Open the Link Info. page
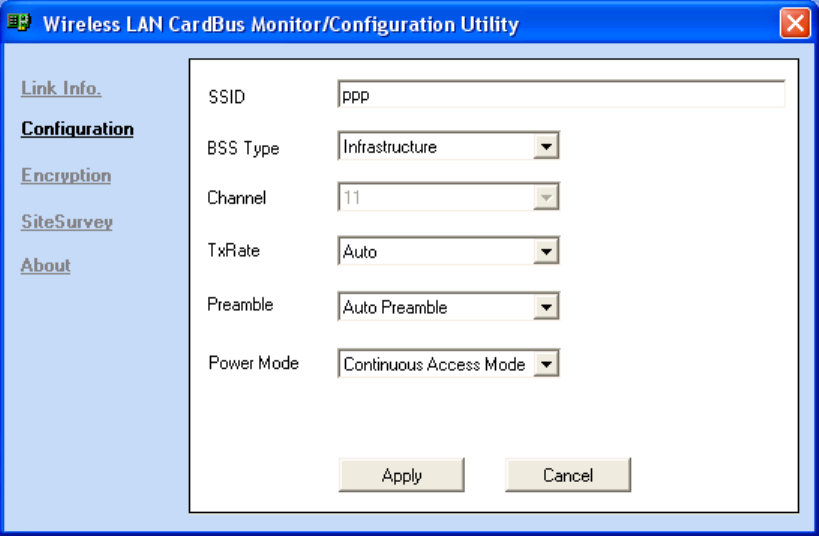Viewport: 819px width, 536px height. pos(61,88)
